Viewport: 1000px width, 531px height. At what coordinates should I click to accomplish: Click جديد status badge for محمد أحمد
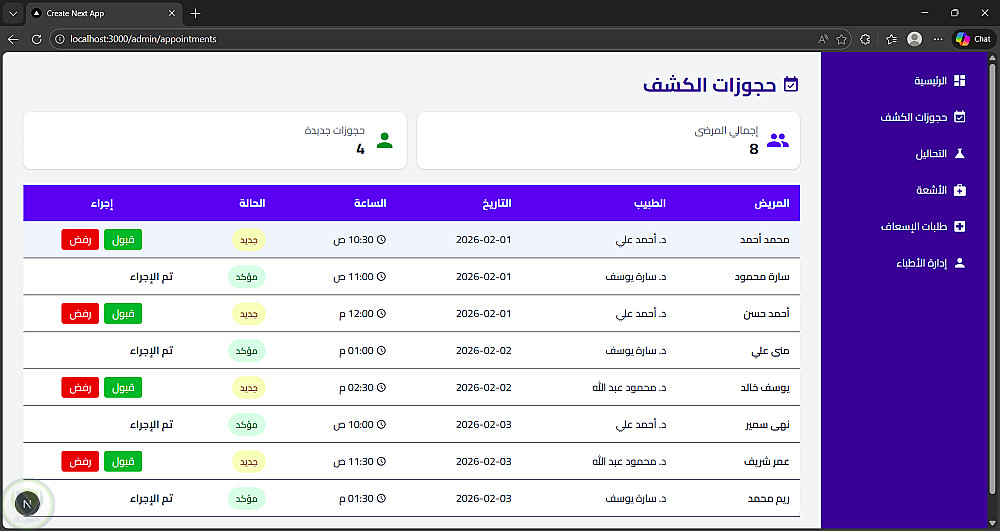(248, 240)
